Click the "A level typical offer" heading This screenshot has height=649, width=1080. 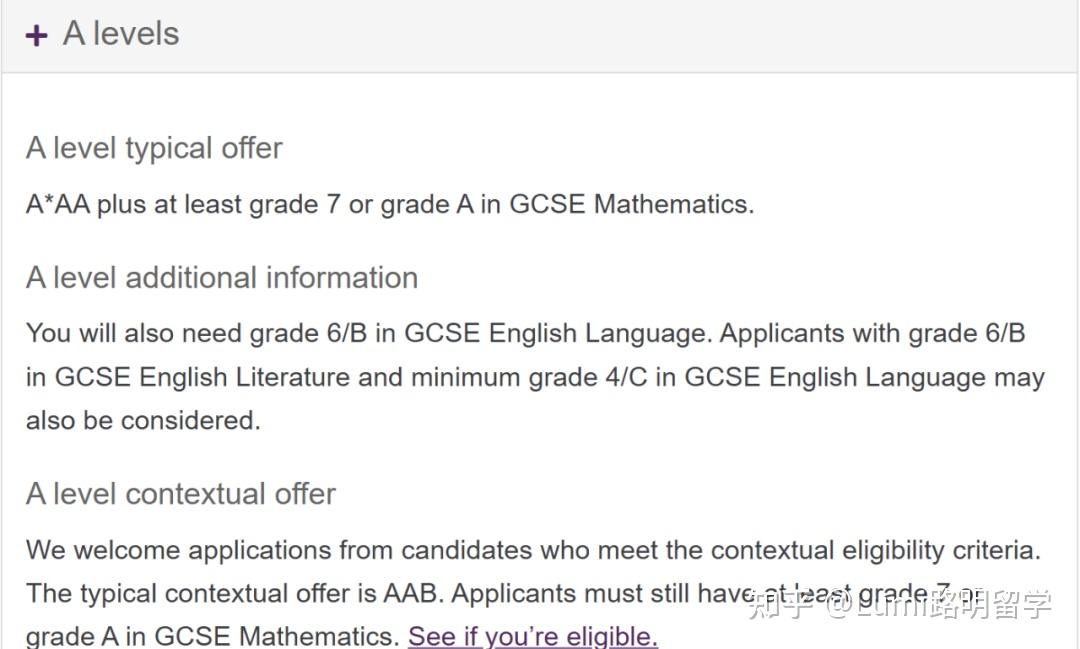pyautogui.click(x=154, y=148)
